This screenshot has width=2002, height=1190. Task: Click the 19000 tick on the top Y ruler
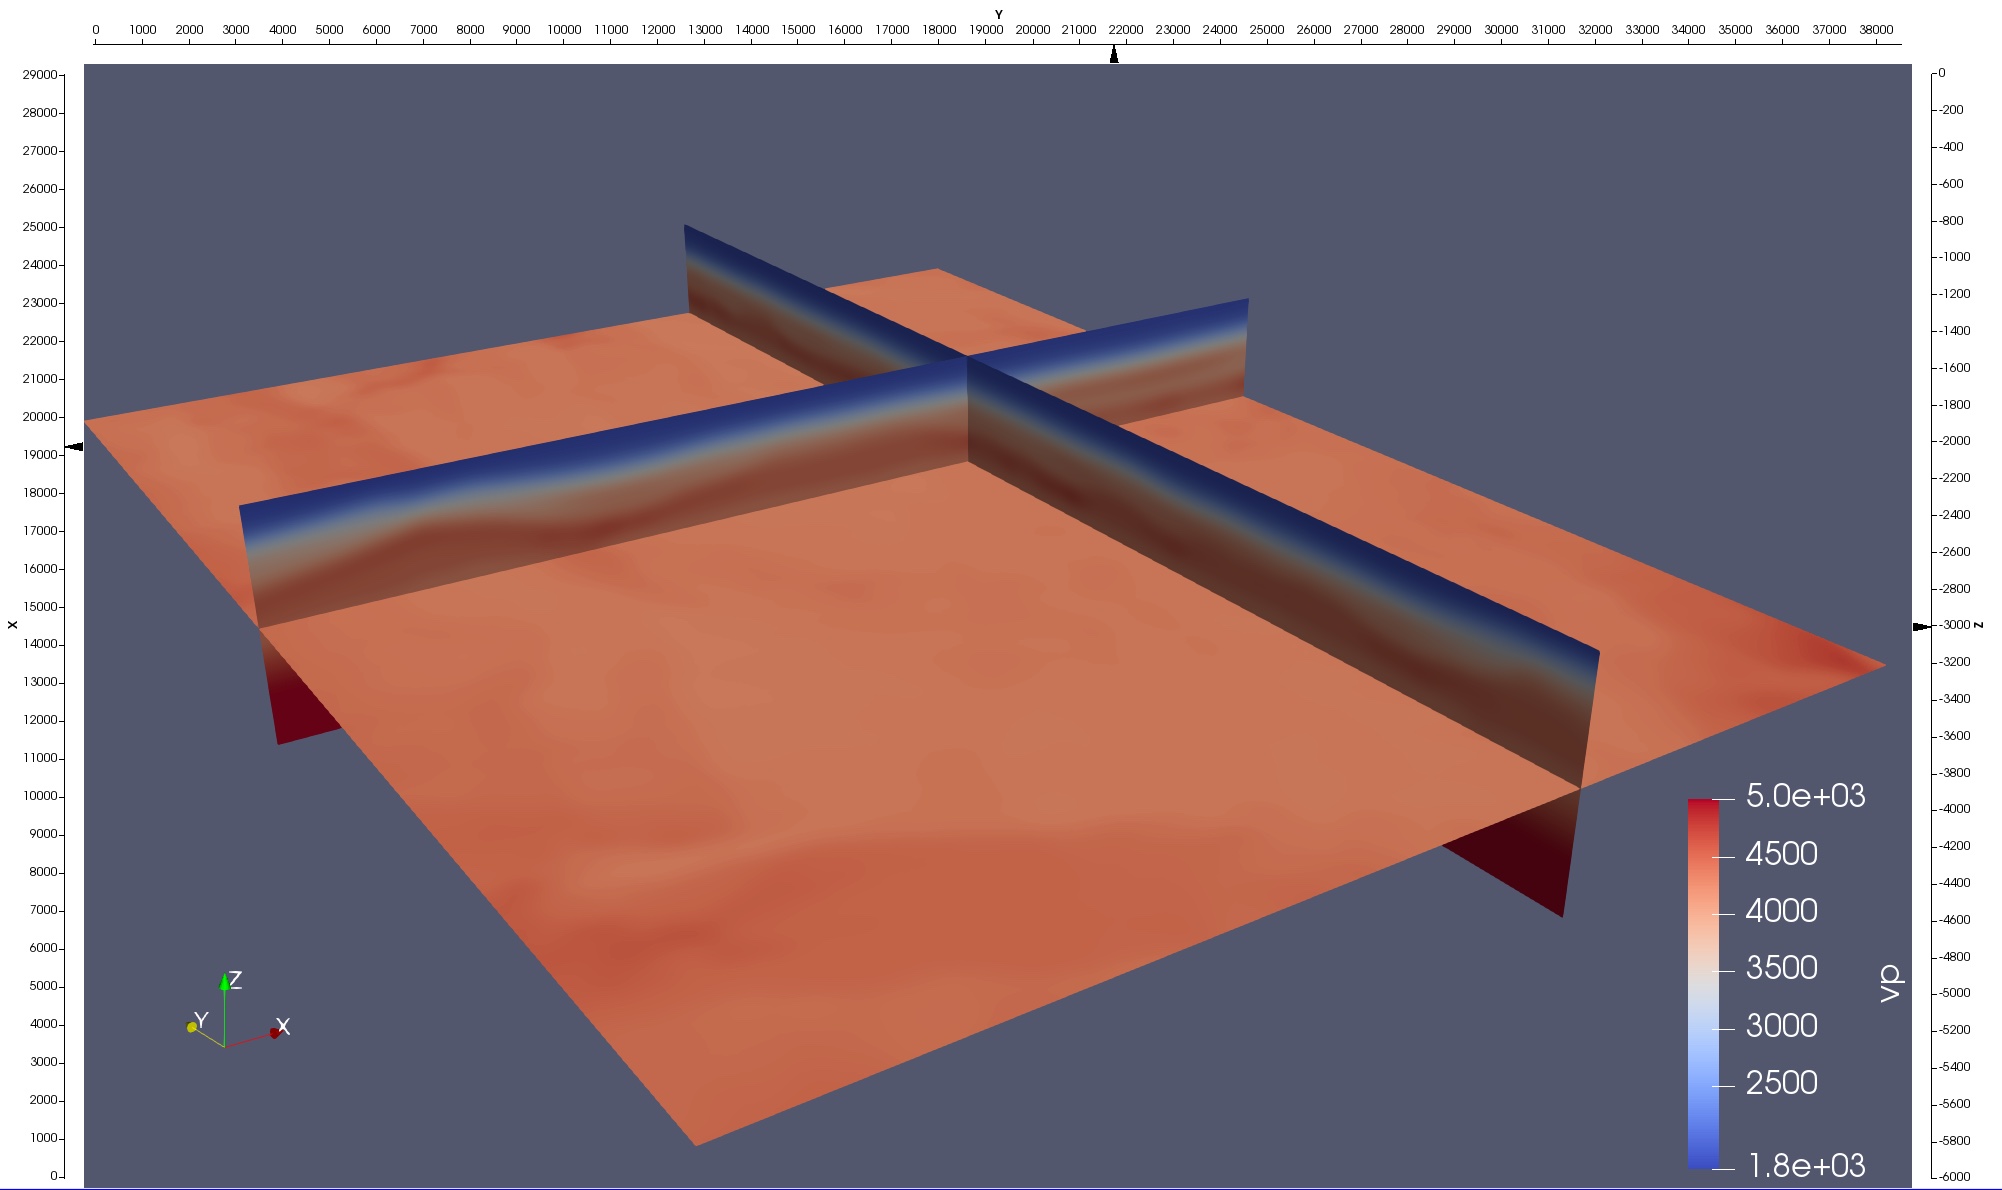[x=986, y=30]
